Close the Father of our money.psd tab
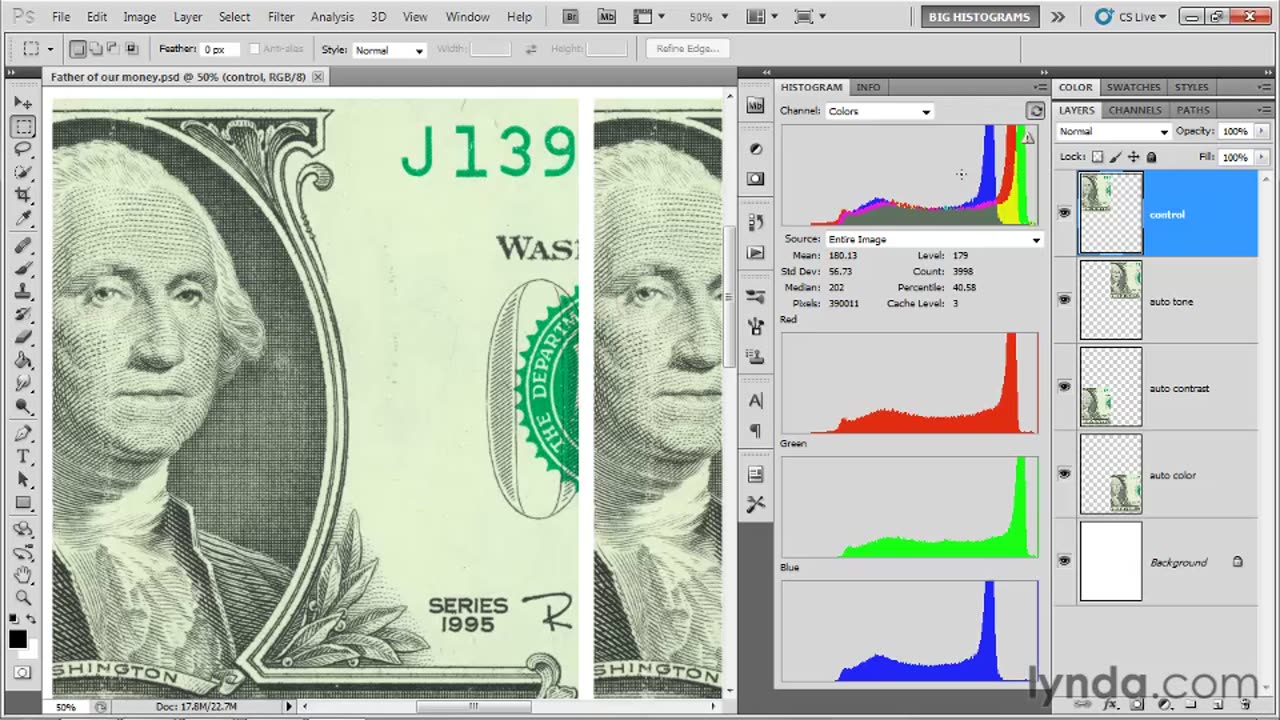 pos(318,76)
